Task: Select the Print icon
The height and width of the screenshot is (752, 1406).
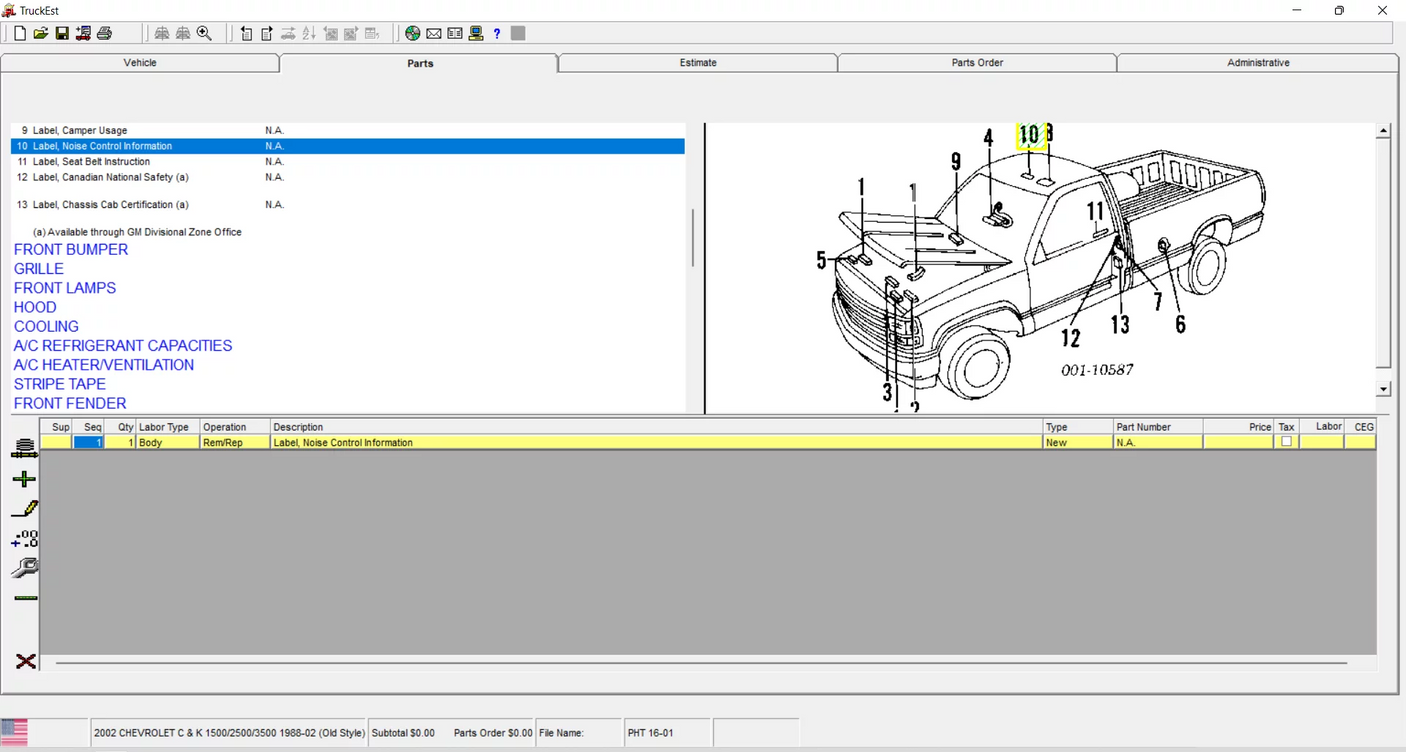Action: coord(104,33)
